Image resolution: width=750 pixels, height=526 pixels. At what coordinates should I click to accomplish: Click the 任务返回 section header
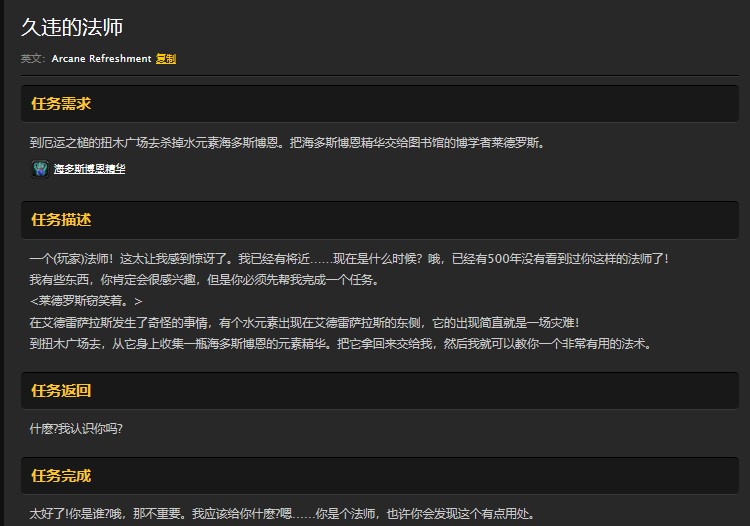coord(380,391)
